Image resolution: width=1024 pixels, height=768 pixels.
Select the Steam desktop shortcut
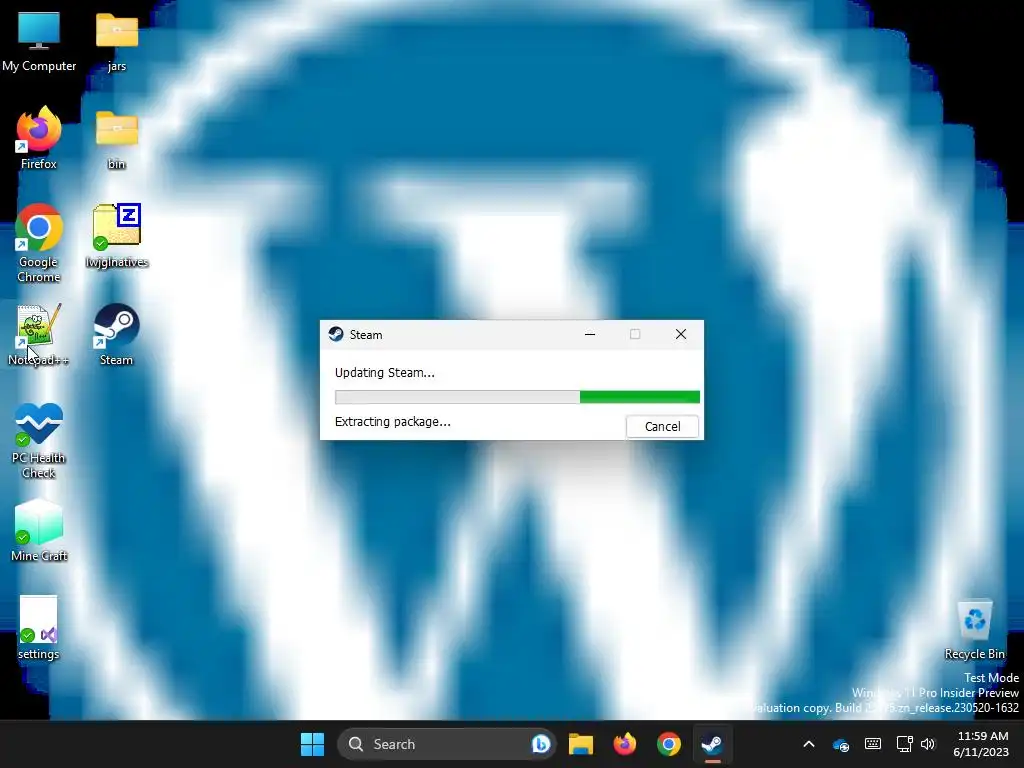click(116, 334)
